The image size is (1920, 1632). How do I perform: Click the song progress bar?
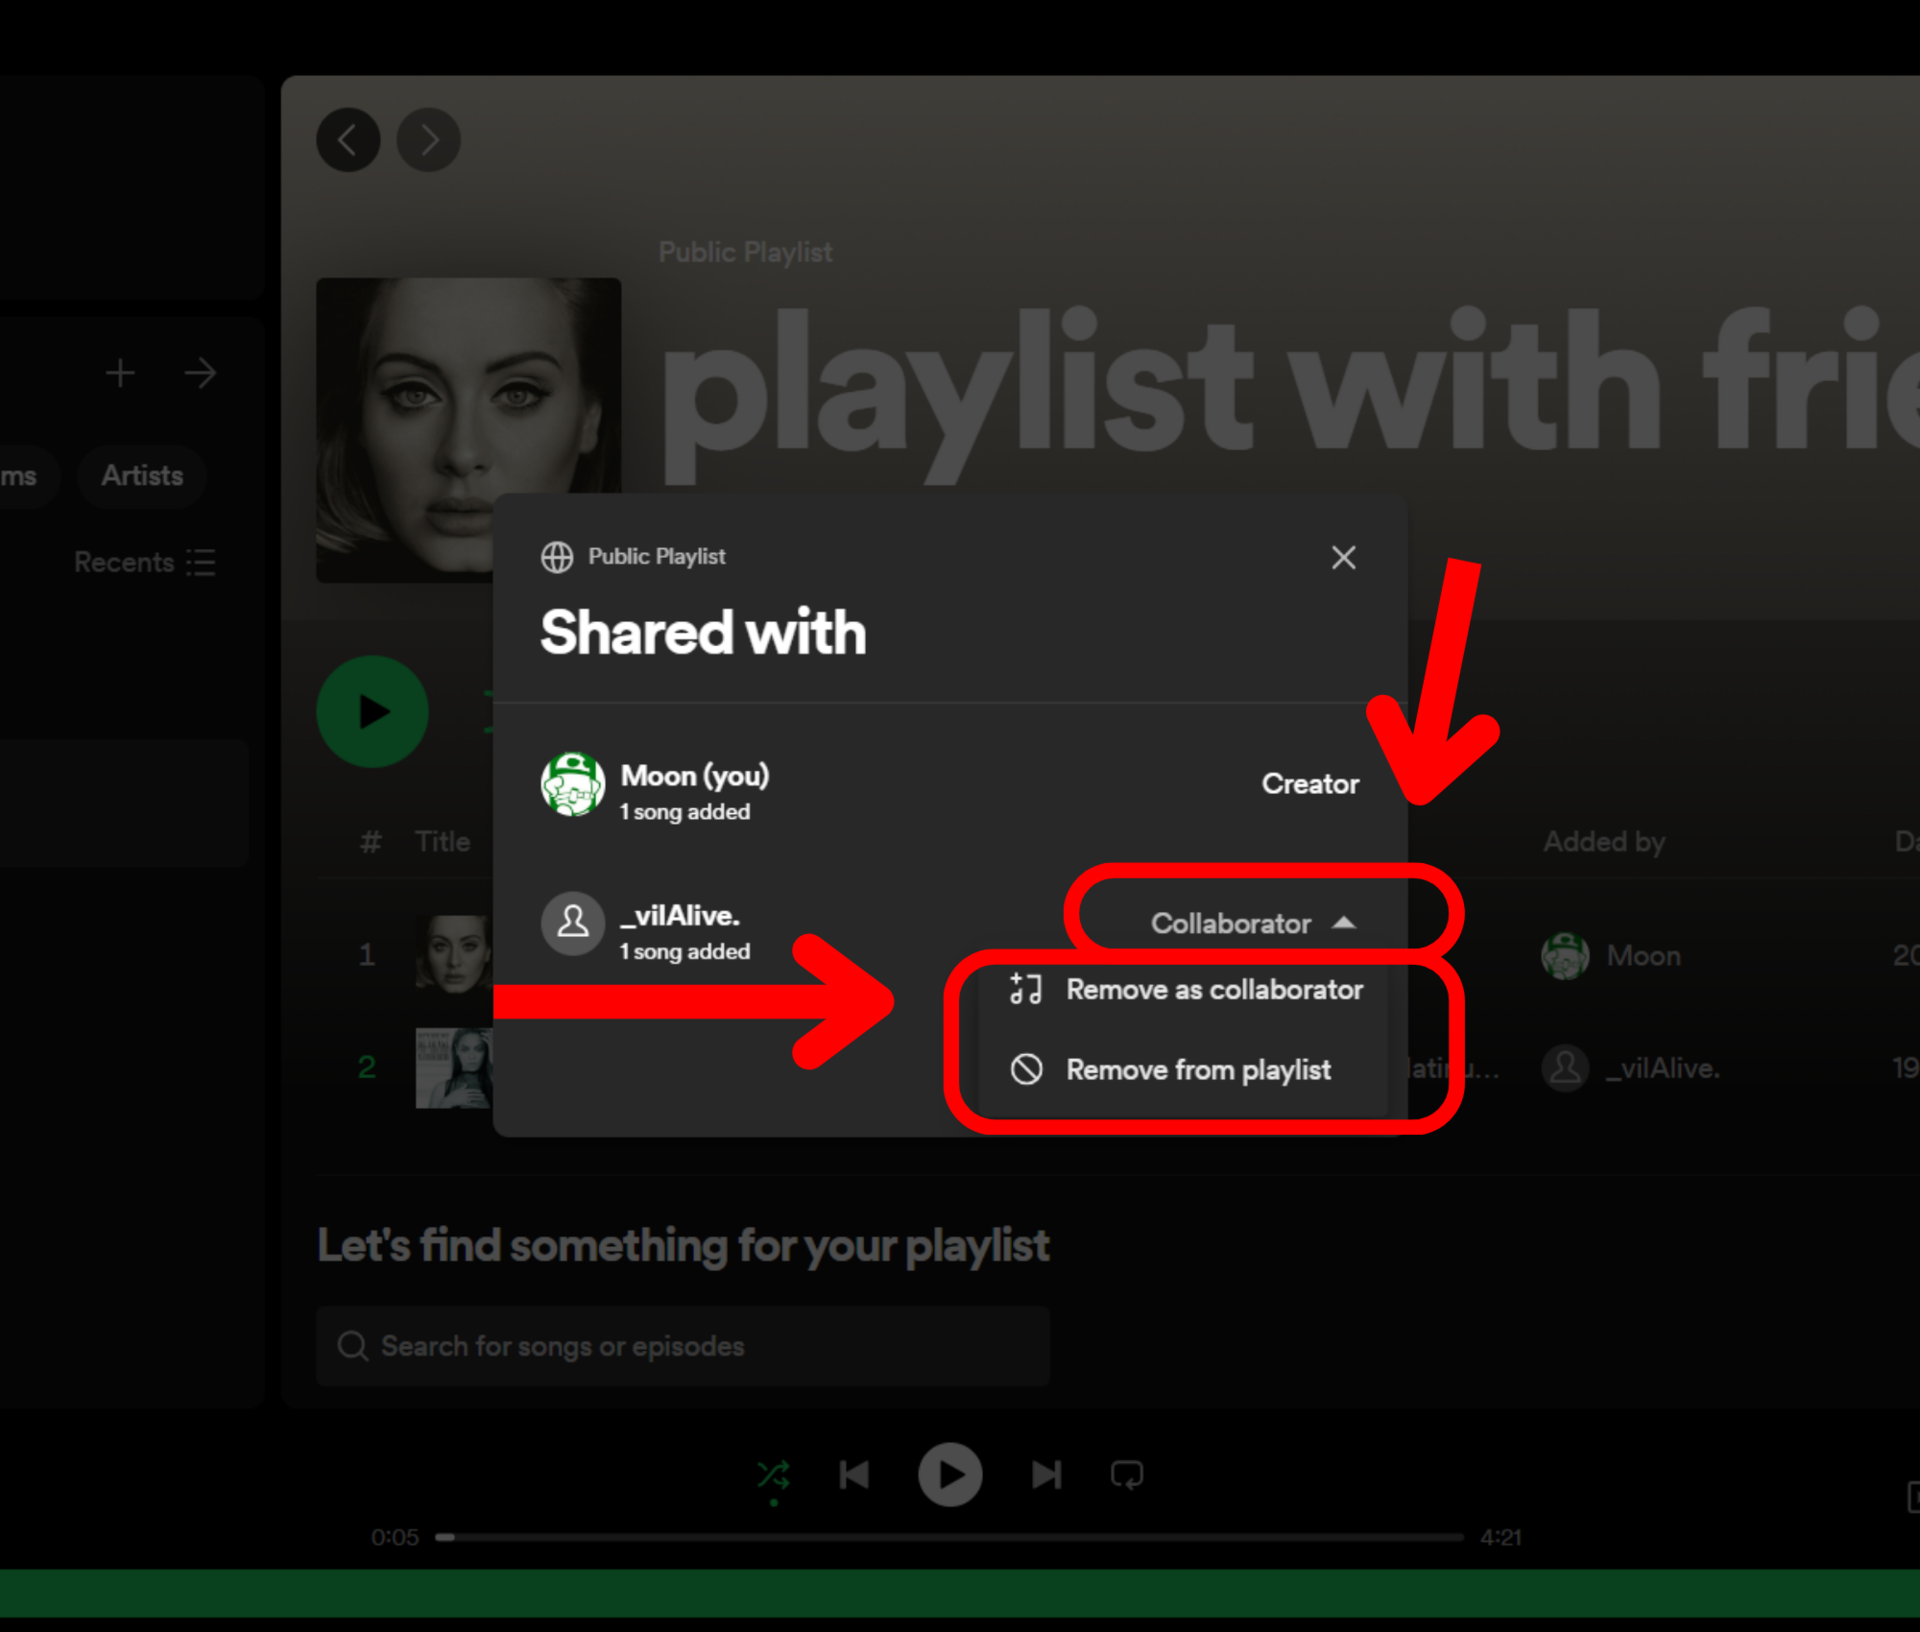click(948, 1537)
